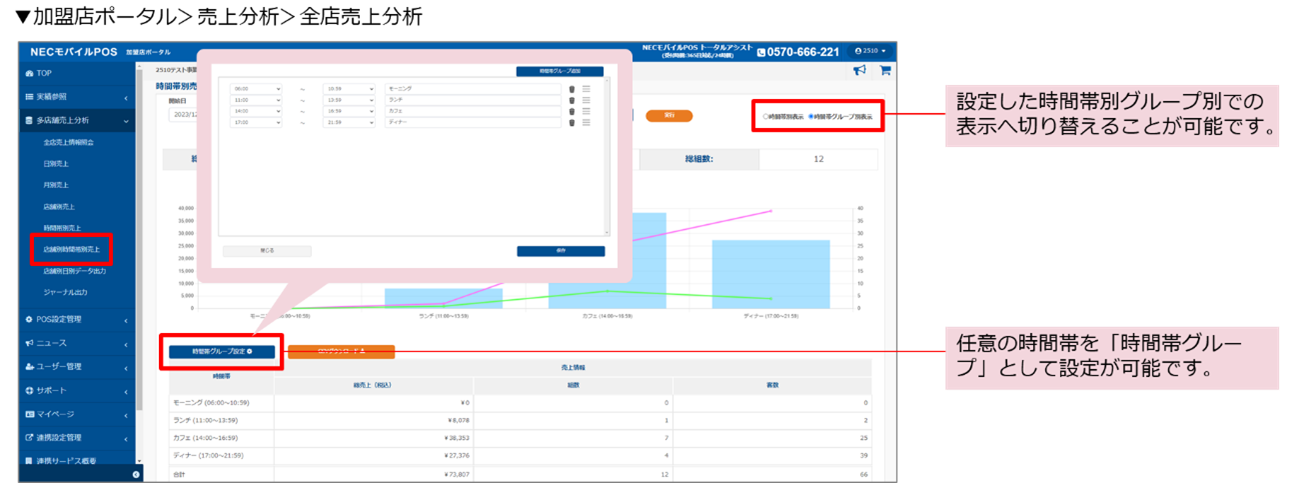Image resolution: width=1299 pixels, height=483 pixels.
Task: Open 日別売上 submenu item
Action: (56, 164)
